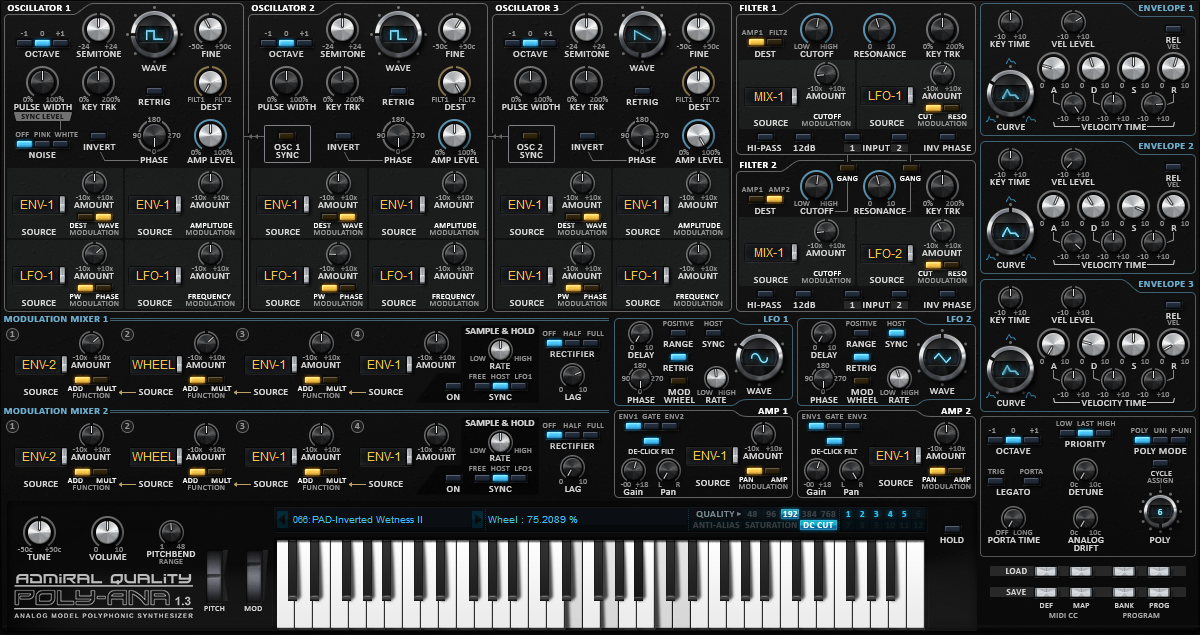The image size is (1200, 635).
Task: Turn ON Modulation Mixer 1 Sample & Hold
Action: point(453,385)
